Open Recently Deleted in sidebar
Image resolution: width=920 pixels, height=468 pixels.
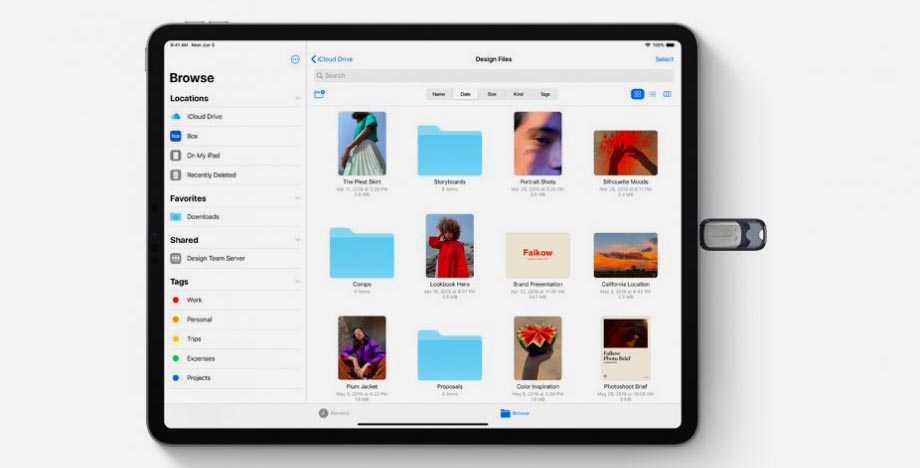[235, 175]
